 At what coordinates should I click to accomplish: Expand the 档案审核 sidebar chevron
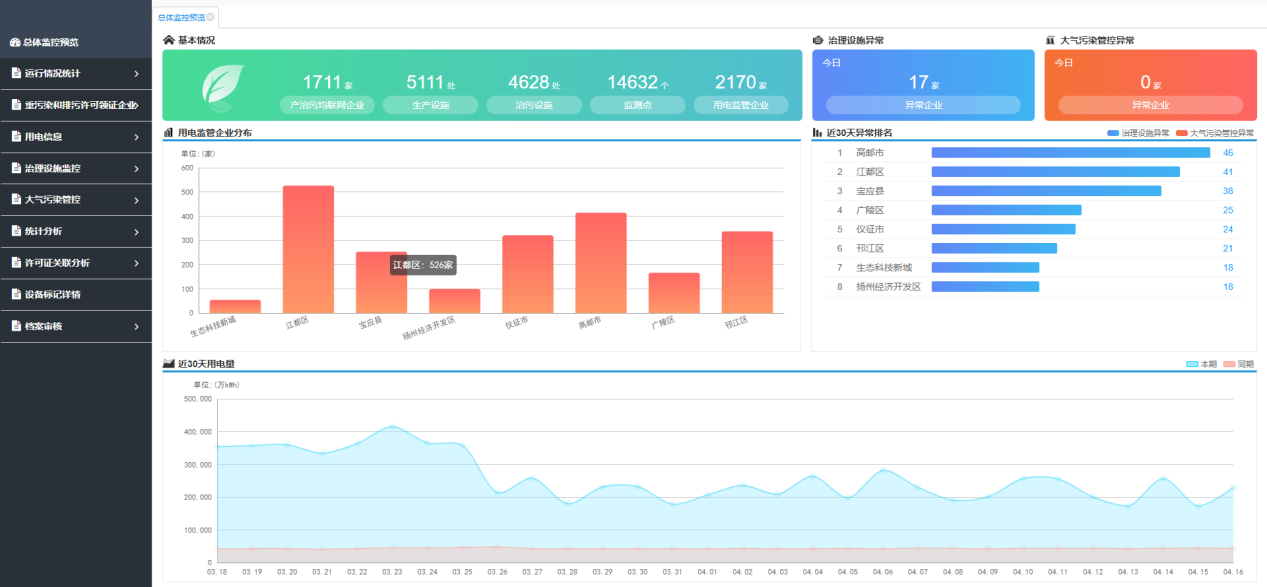pos(136,326)
